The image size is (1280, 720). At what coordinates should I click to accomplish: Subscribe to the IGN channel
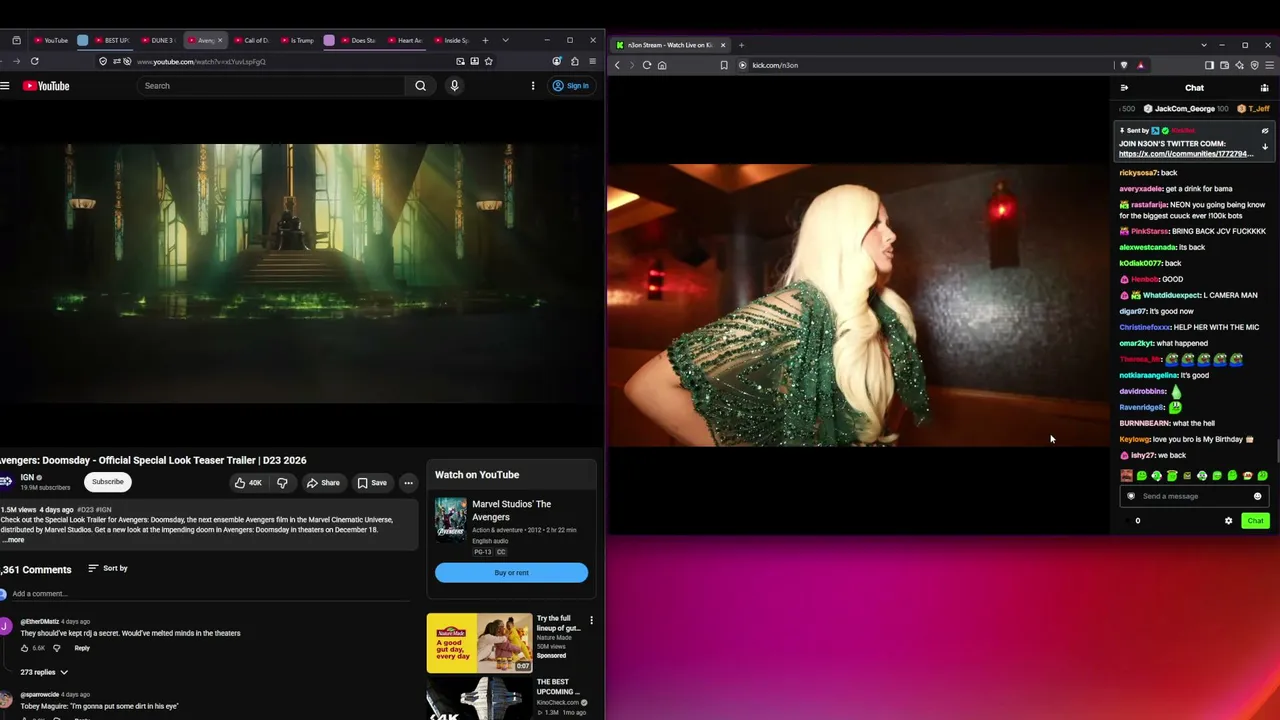(108, 482)
